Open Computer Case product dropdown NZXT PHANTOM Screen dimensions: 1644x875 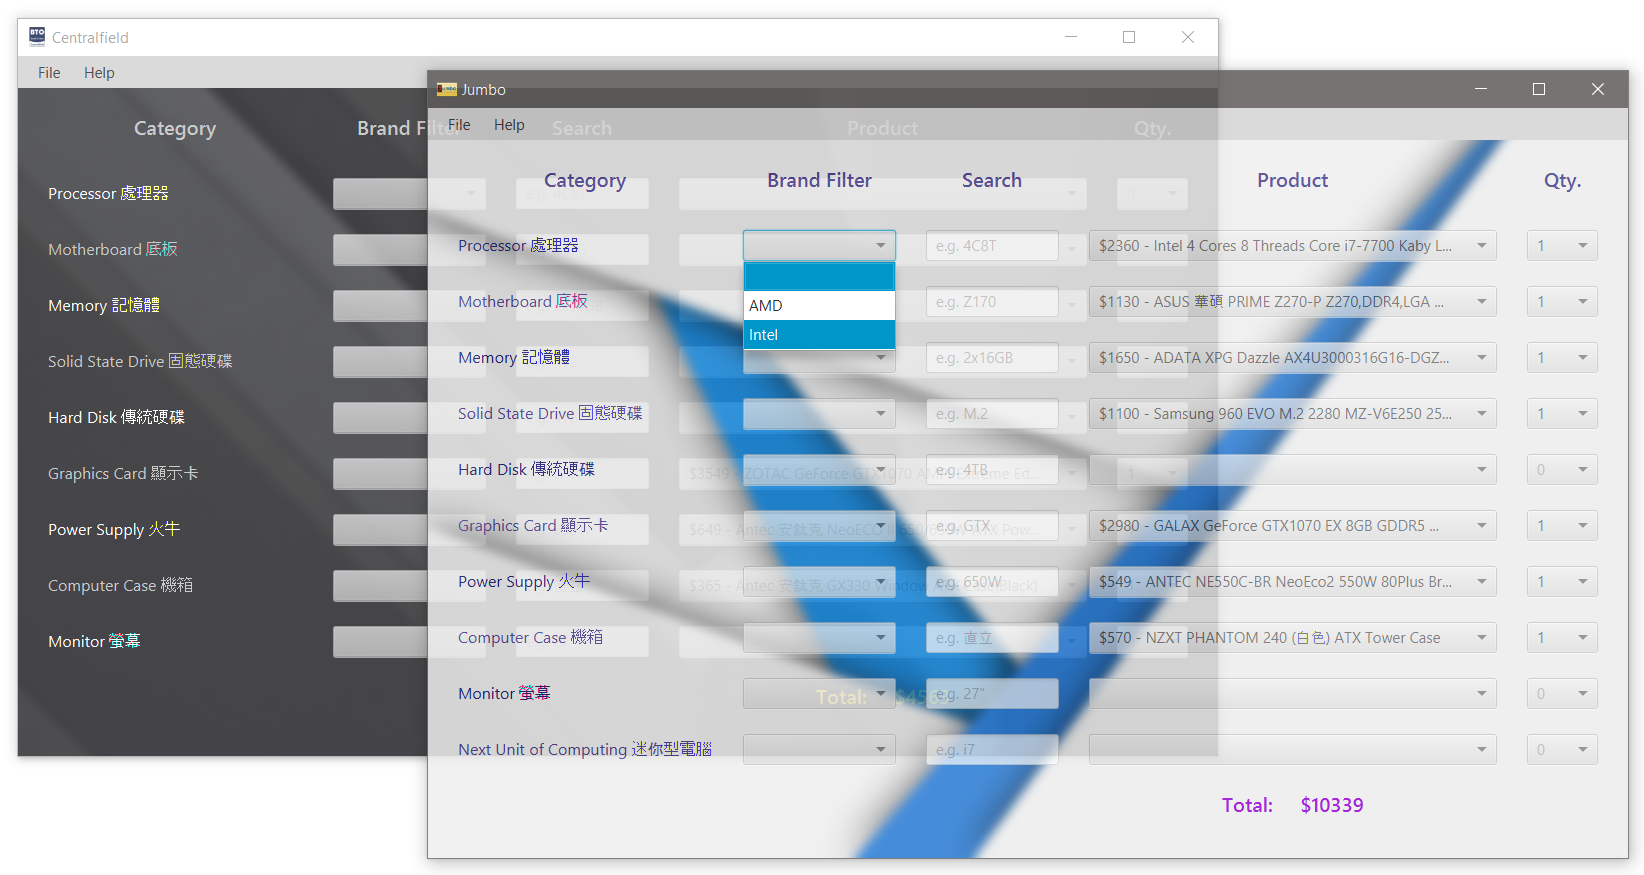pos(1292,638)
